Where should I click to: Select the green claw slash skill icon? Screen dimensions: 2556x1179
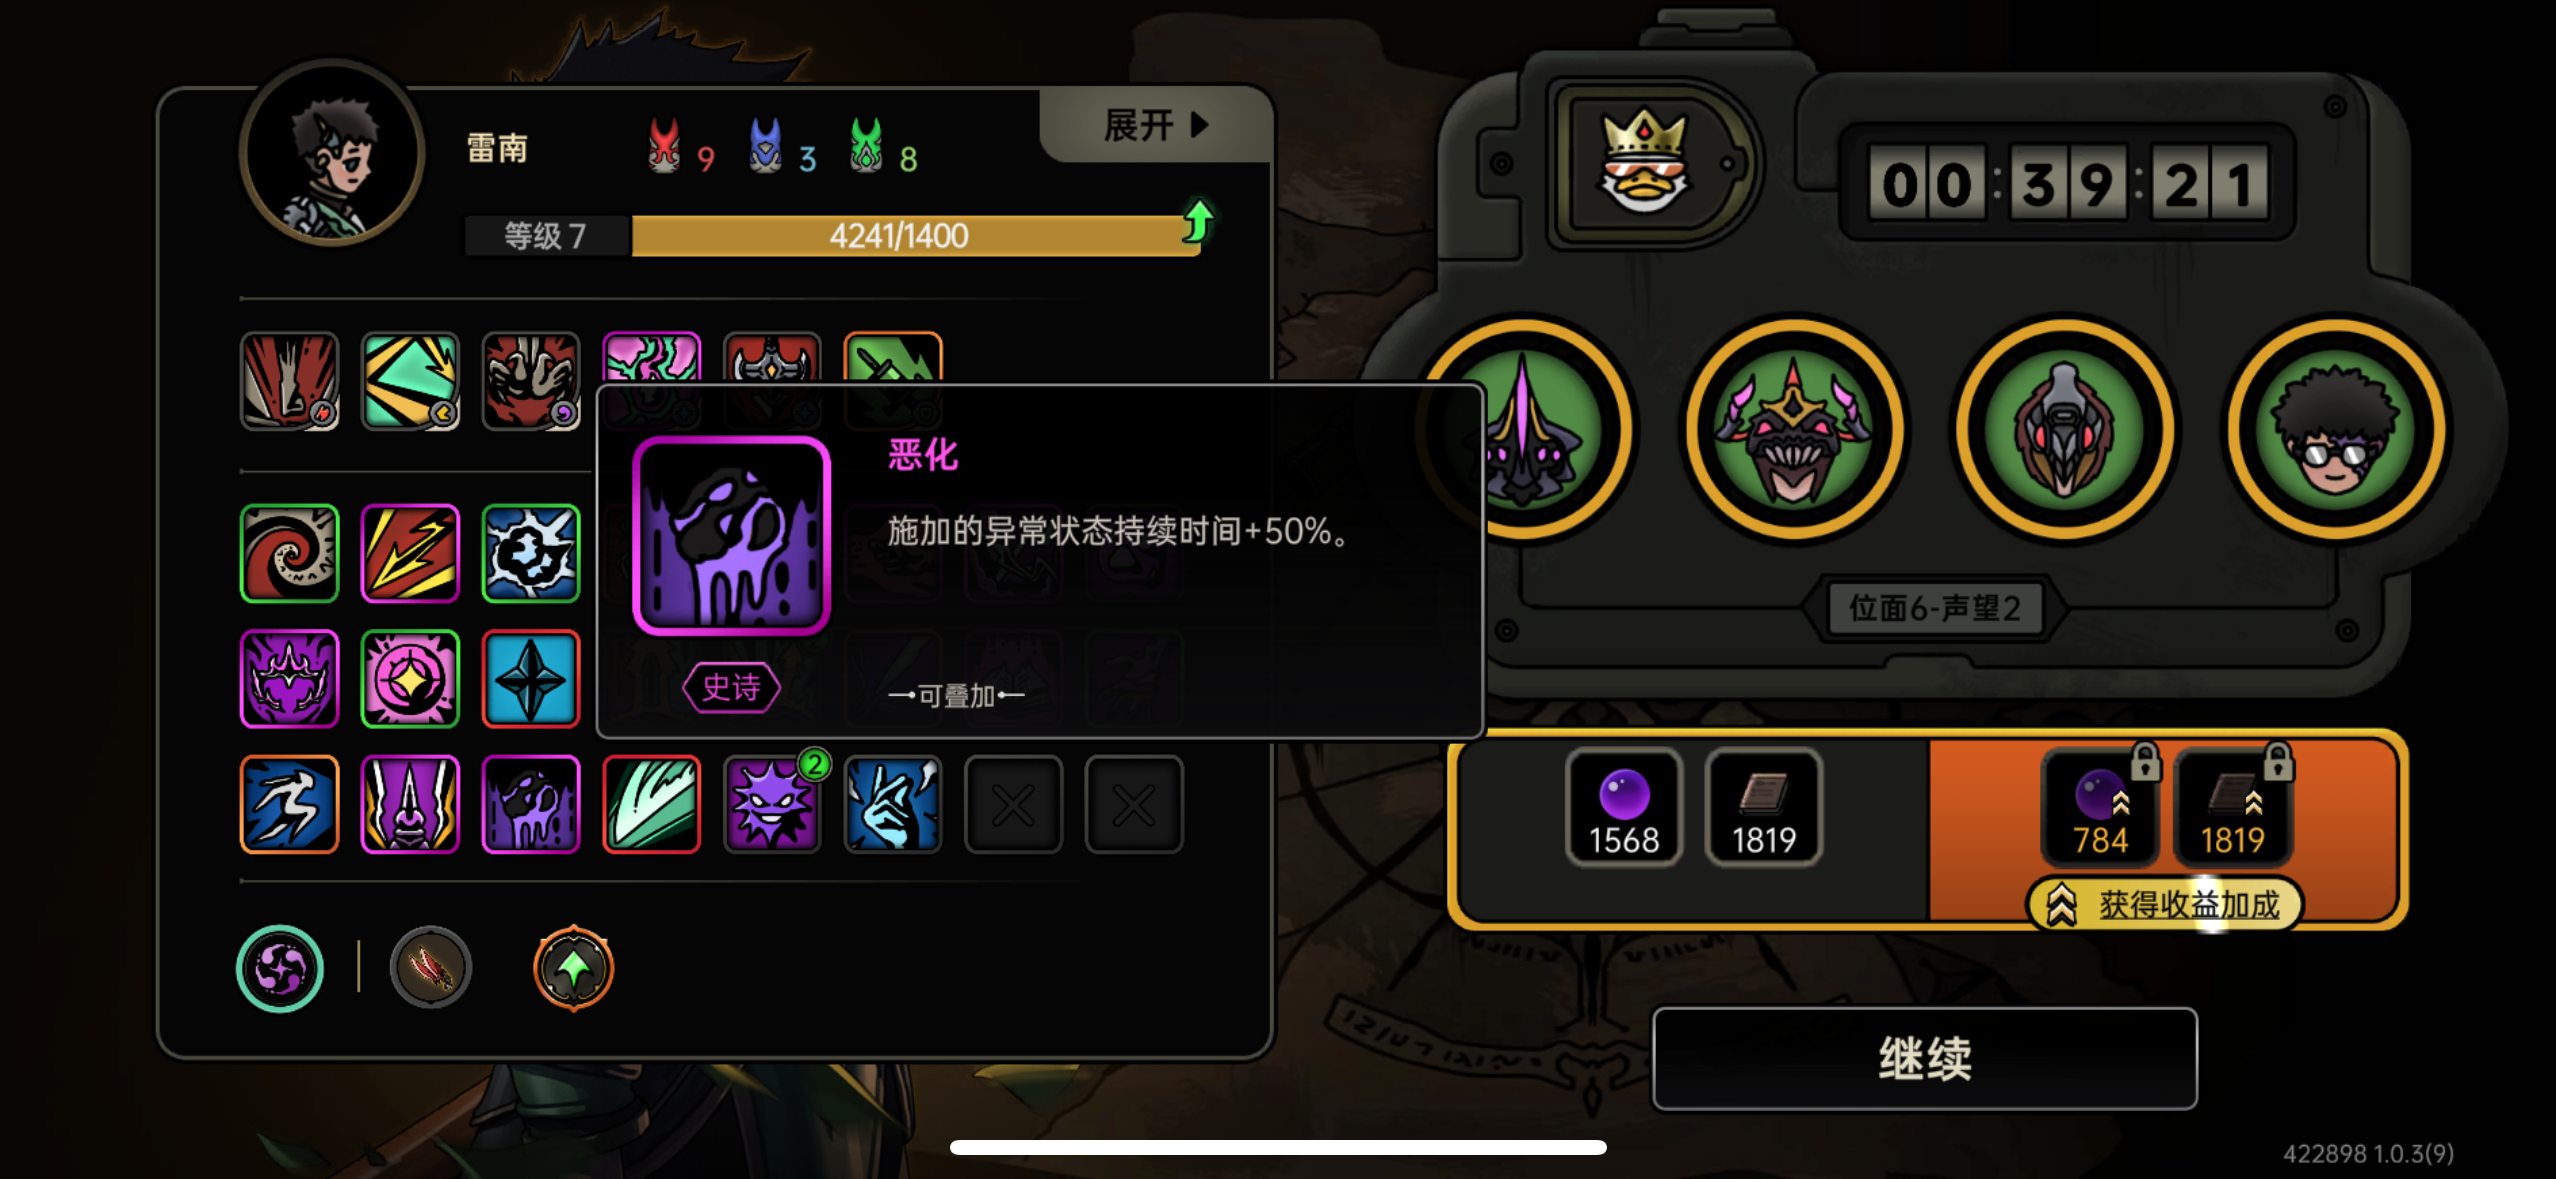pos(651,804)
